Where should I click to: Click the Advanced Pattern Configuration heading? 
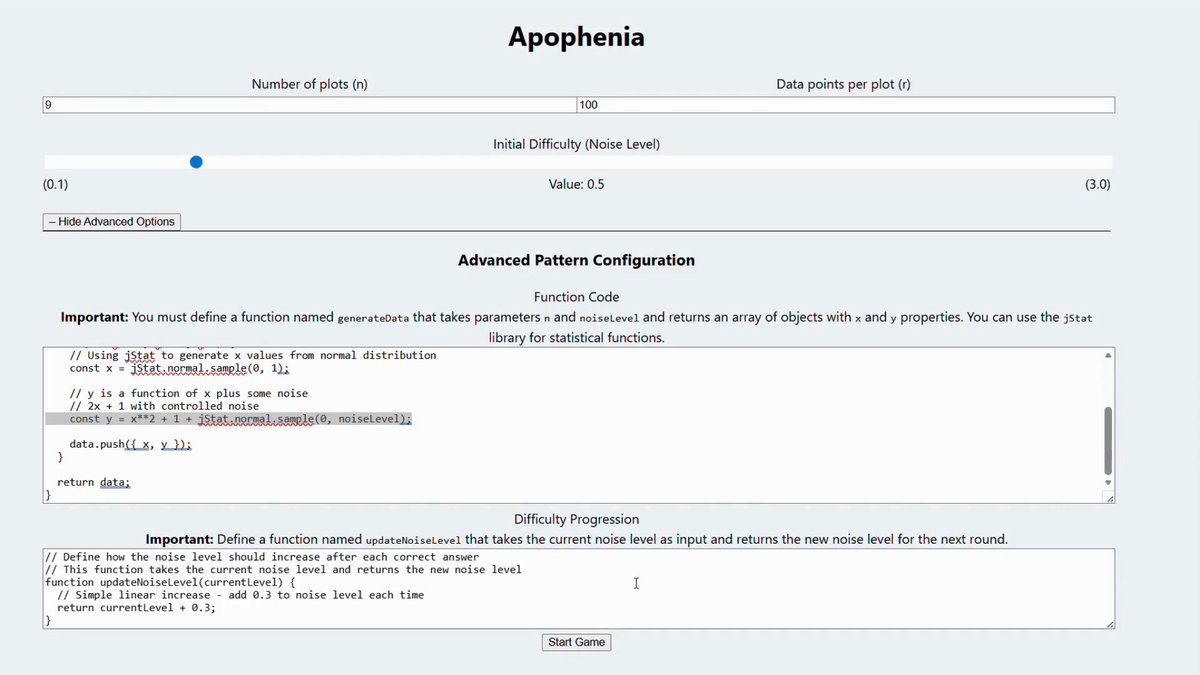tap(576, 260)
